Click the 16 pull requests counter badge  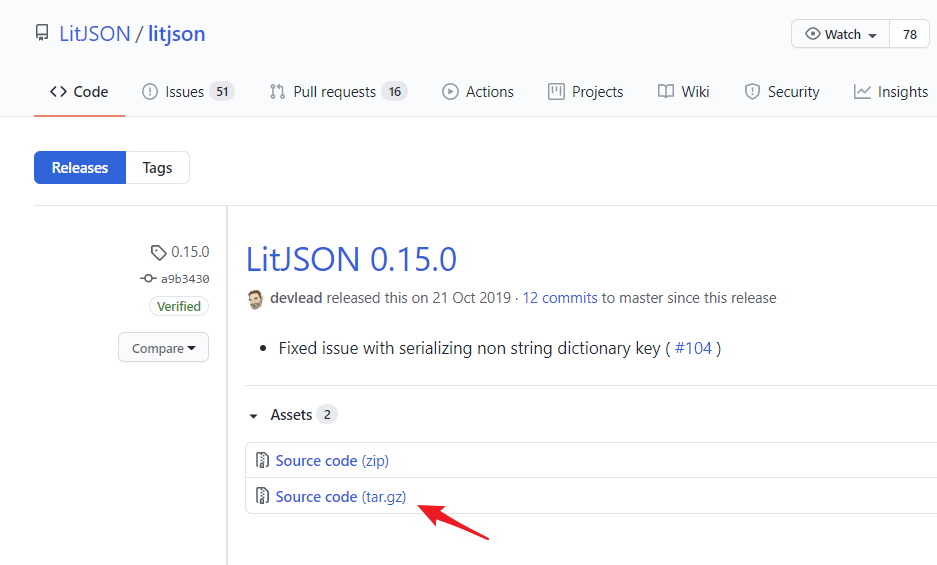394,91
